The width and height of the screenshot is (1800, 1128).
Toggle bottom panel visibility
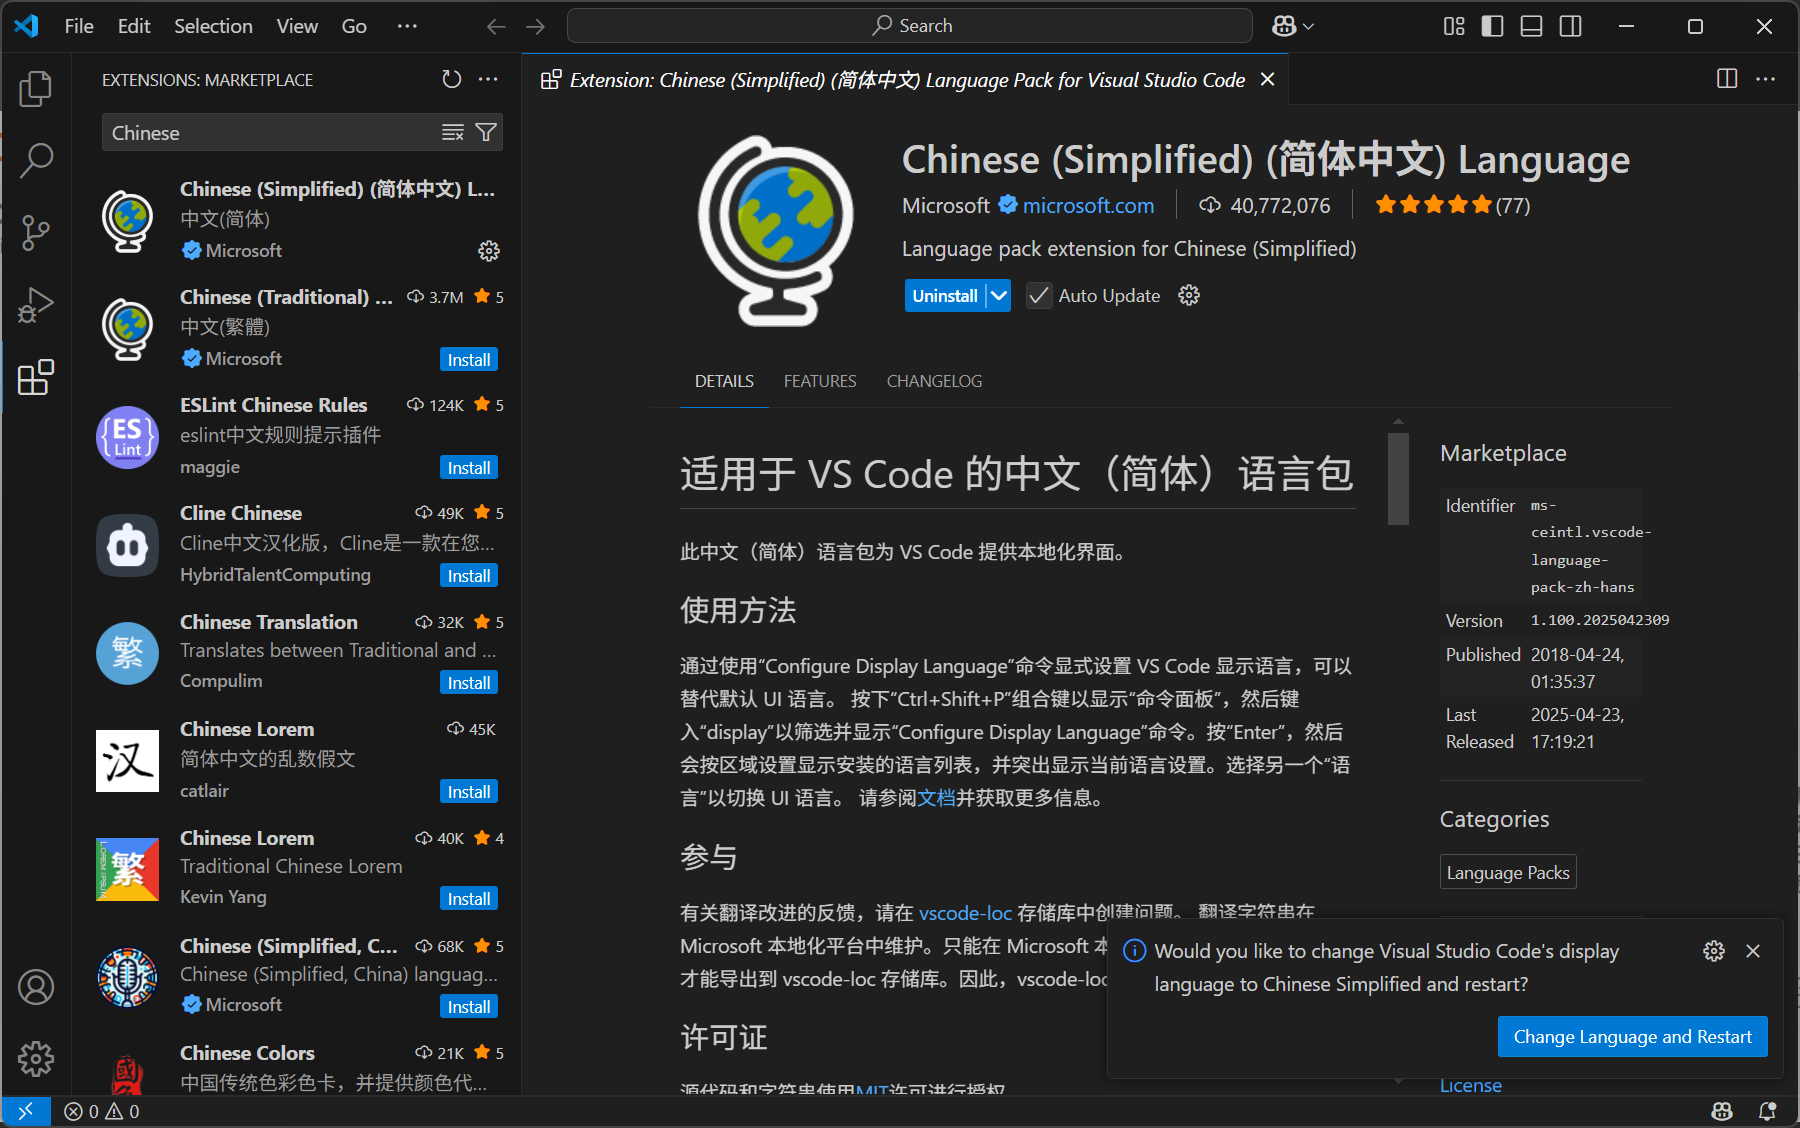tap(1531, 26)
